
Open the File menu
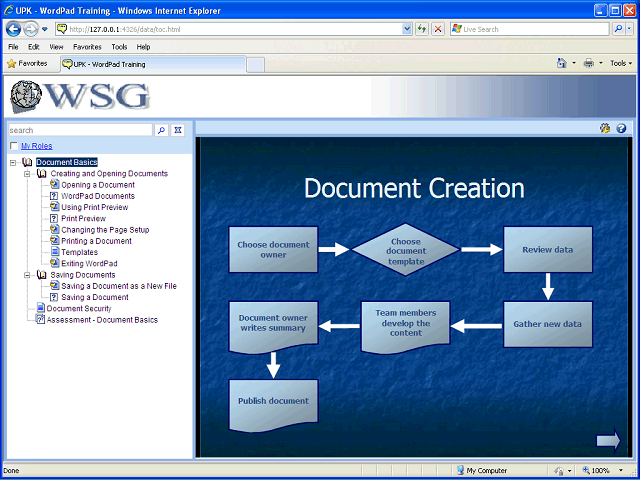click(x=13, y=47)
